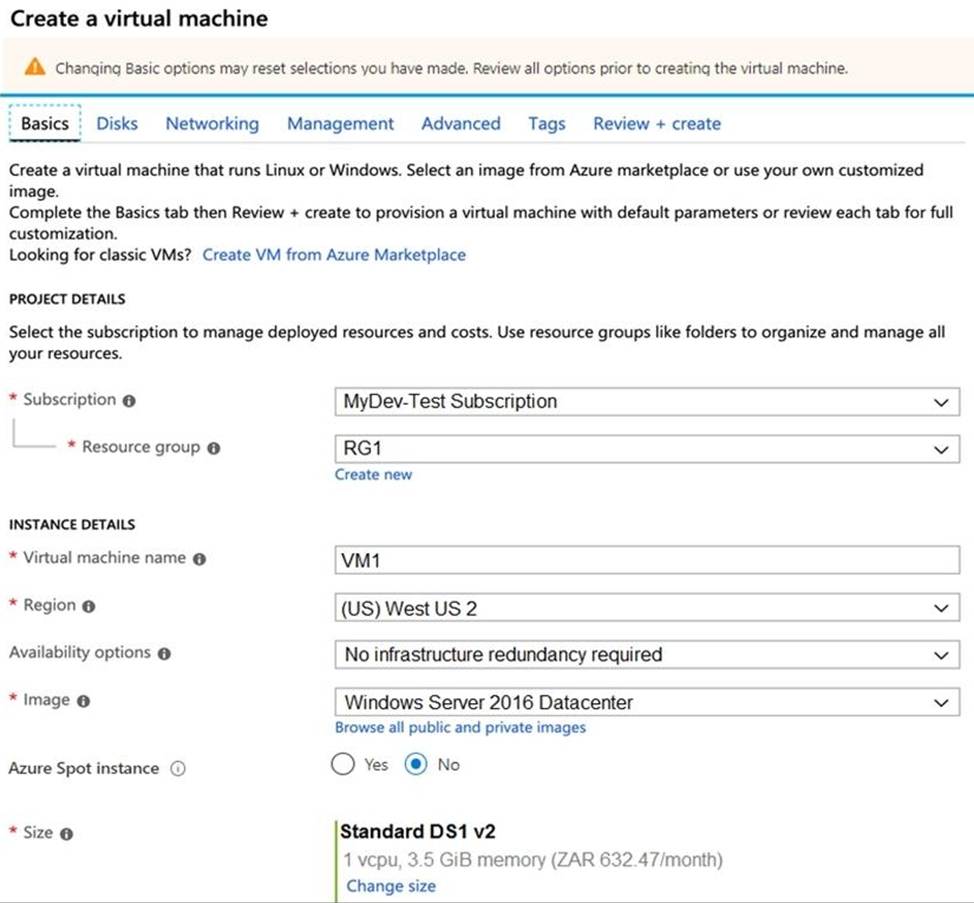
Task: Open the Subscription dropdown
Action: pos(646,402)
